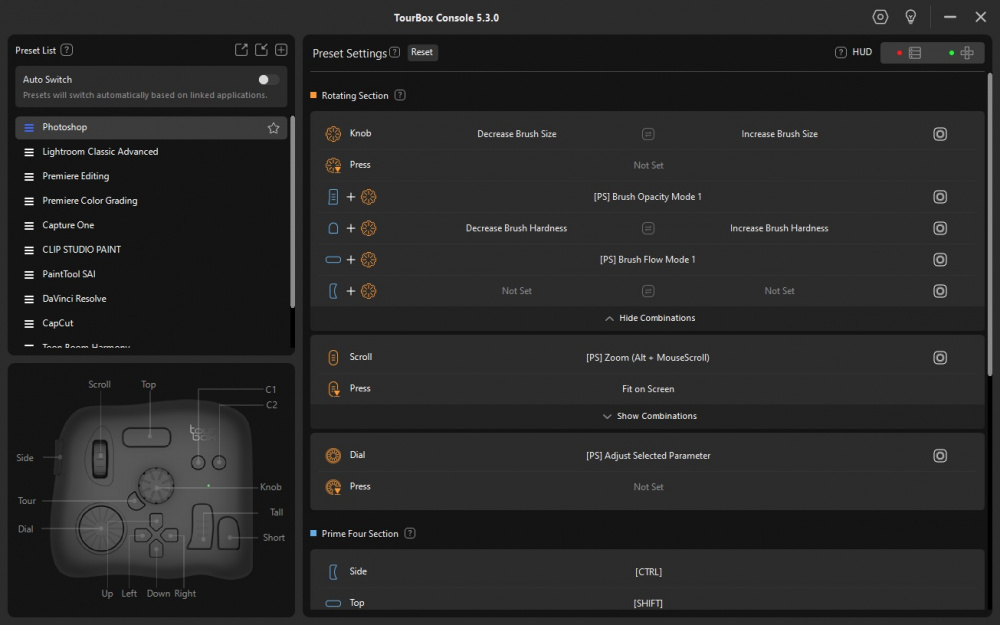Screen dimensions: 1000x625
Task: Click the lightbulb tips icon
Action: click(x=911, y=17)
